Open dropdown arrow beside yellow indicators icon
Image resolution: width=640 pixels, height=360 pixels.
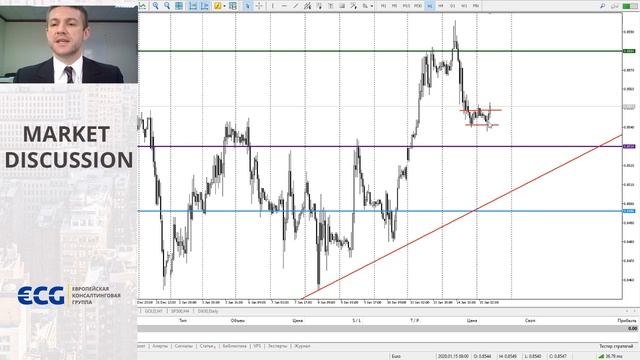[x=224, y=6]
